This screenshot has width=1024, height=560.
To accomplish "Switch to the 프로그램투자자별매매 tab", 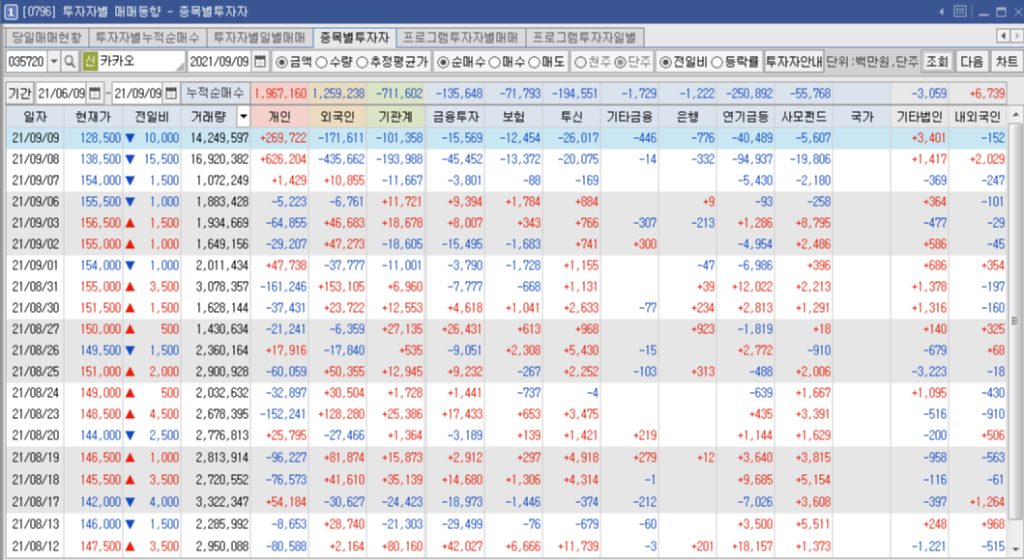I will pyautogui.click(x=460, y=37).
